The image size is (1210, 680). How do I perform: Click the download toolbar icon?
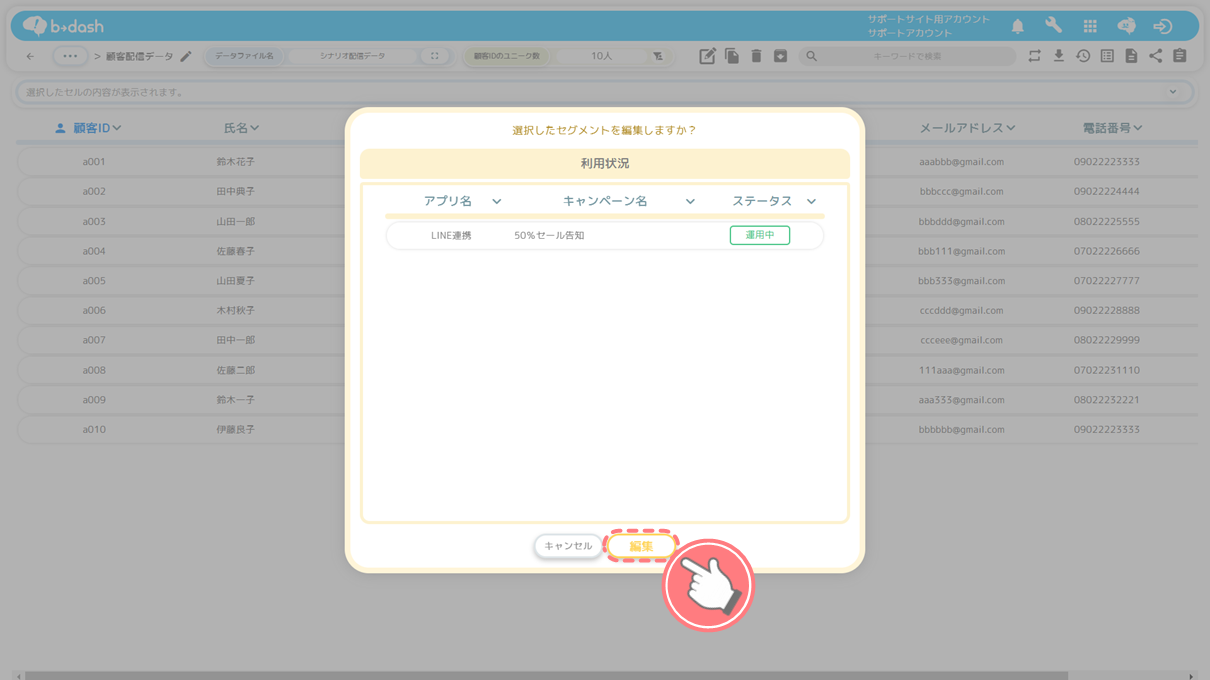click(x=1058, y=56)
